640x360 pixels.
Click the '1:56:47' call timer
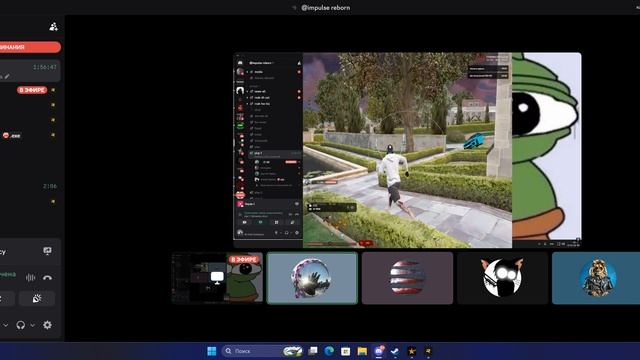coord(45,67)
